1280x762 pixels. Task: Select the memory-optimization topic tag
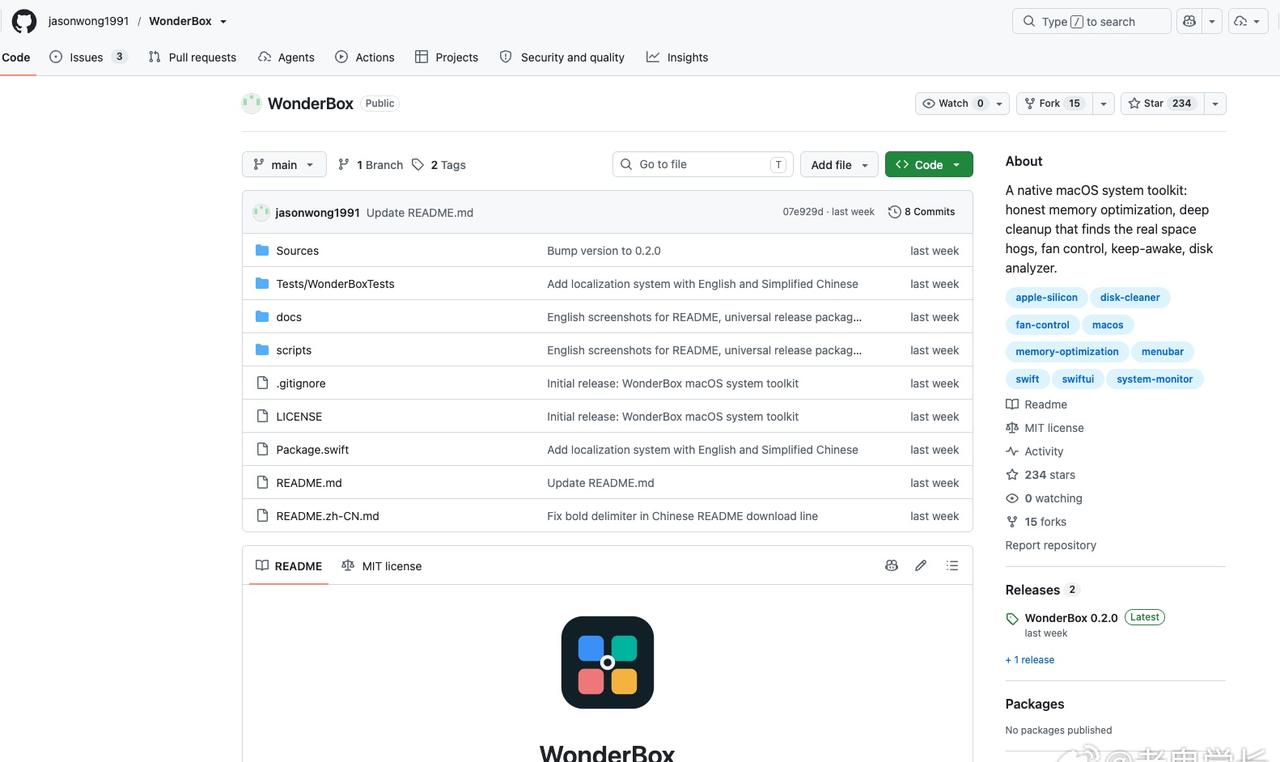(x=1067, y=352)
